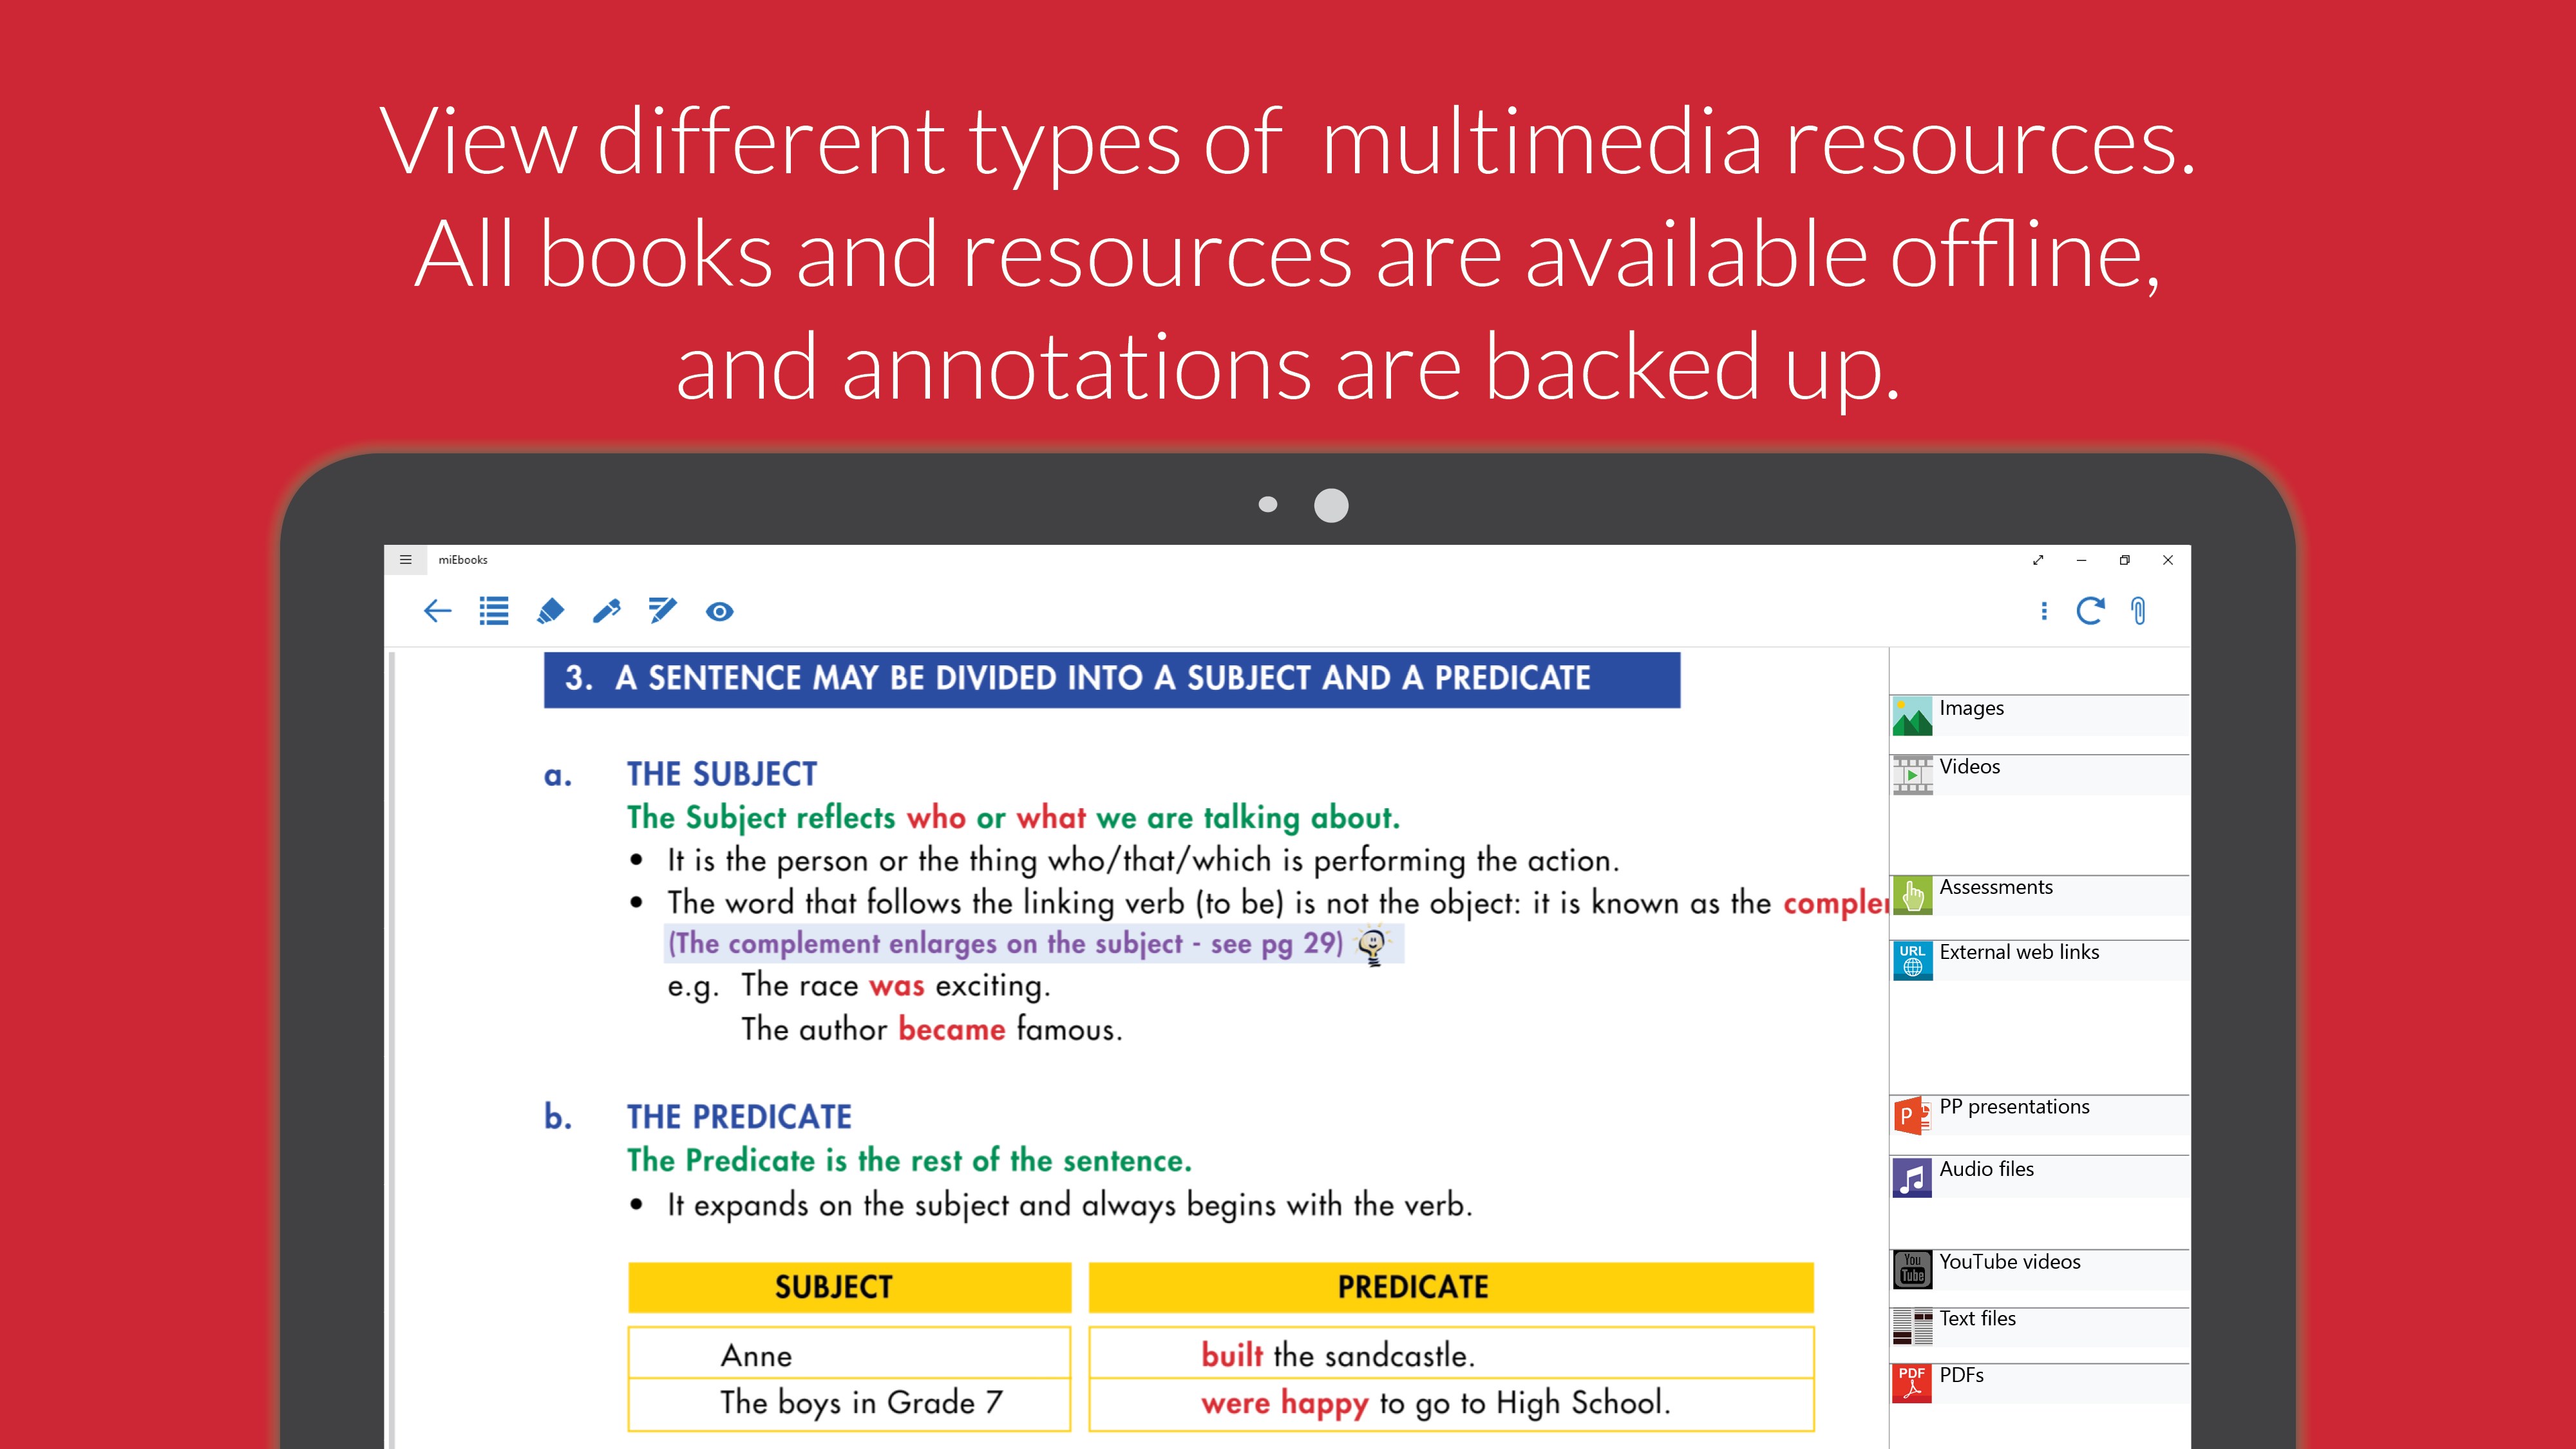
Task: Open the hamburger menu beside miEbooks
Action: click(x=405, y=560)
